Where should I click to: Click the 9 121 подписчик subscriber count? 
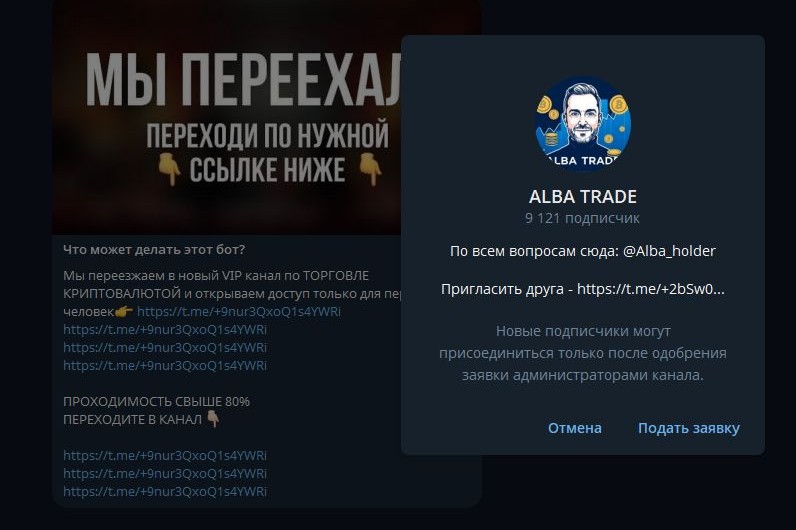click(x=583, y=218)
